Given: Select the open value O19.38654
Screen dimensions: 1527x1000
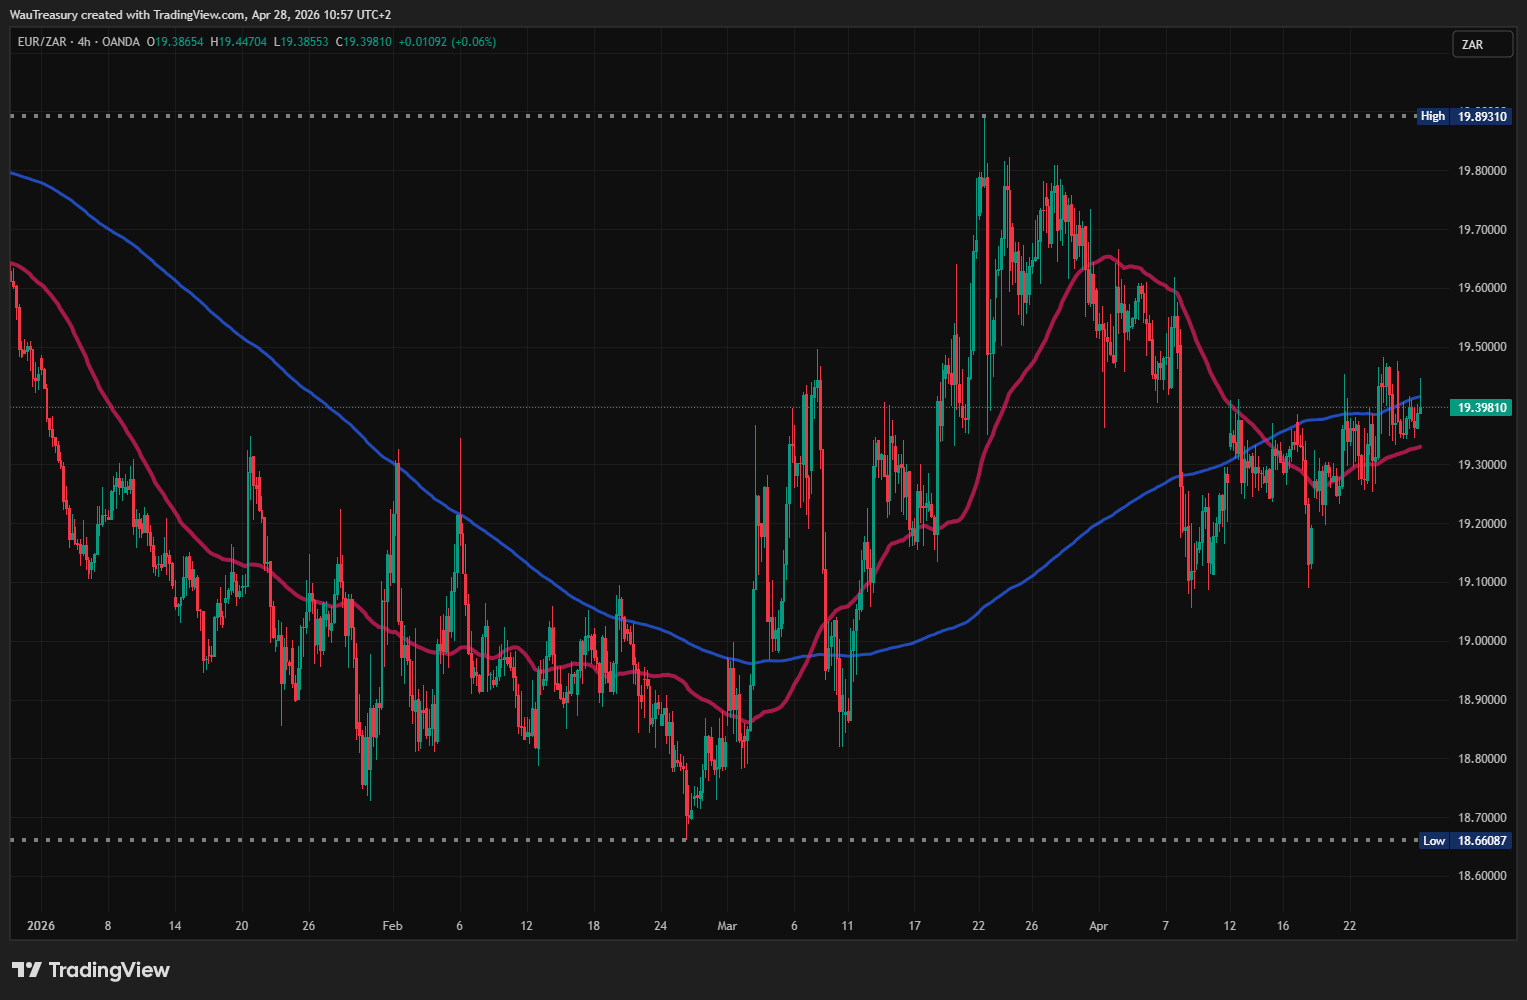Looking at the screenshot, I should point(175,42).
